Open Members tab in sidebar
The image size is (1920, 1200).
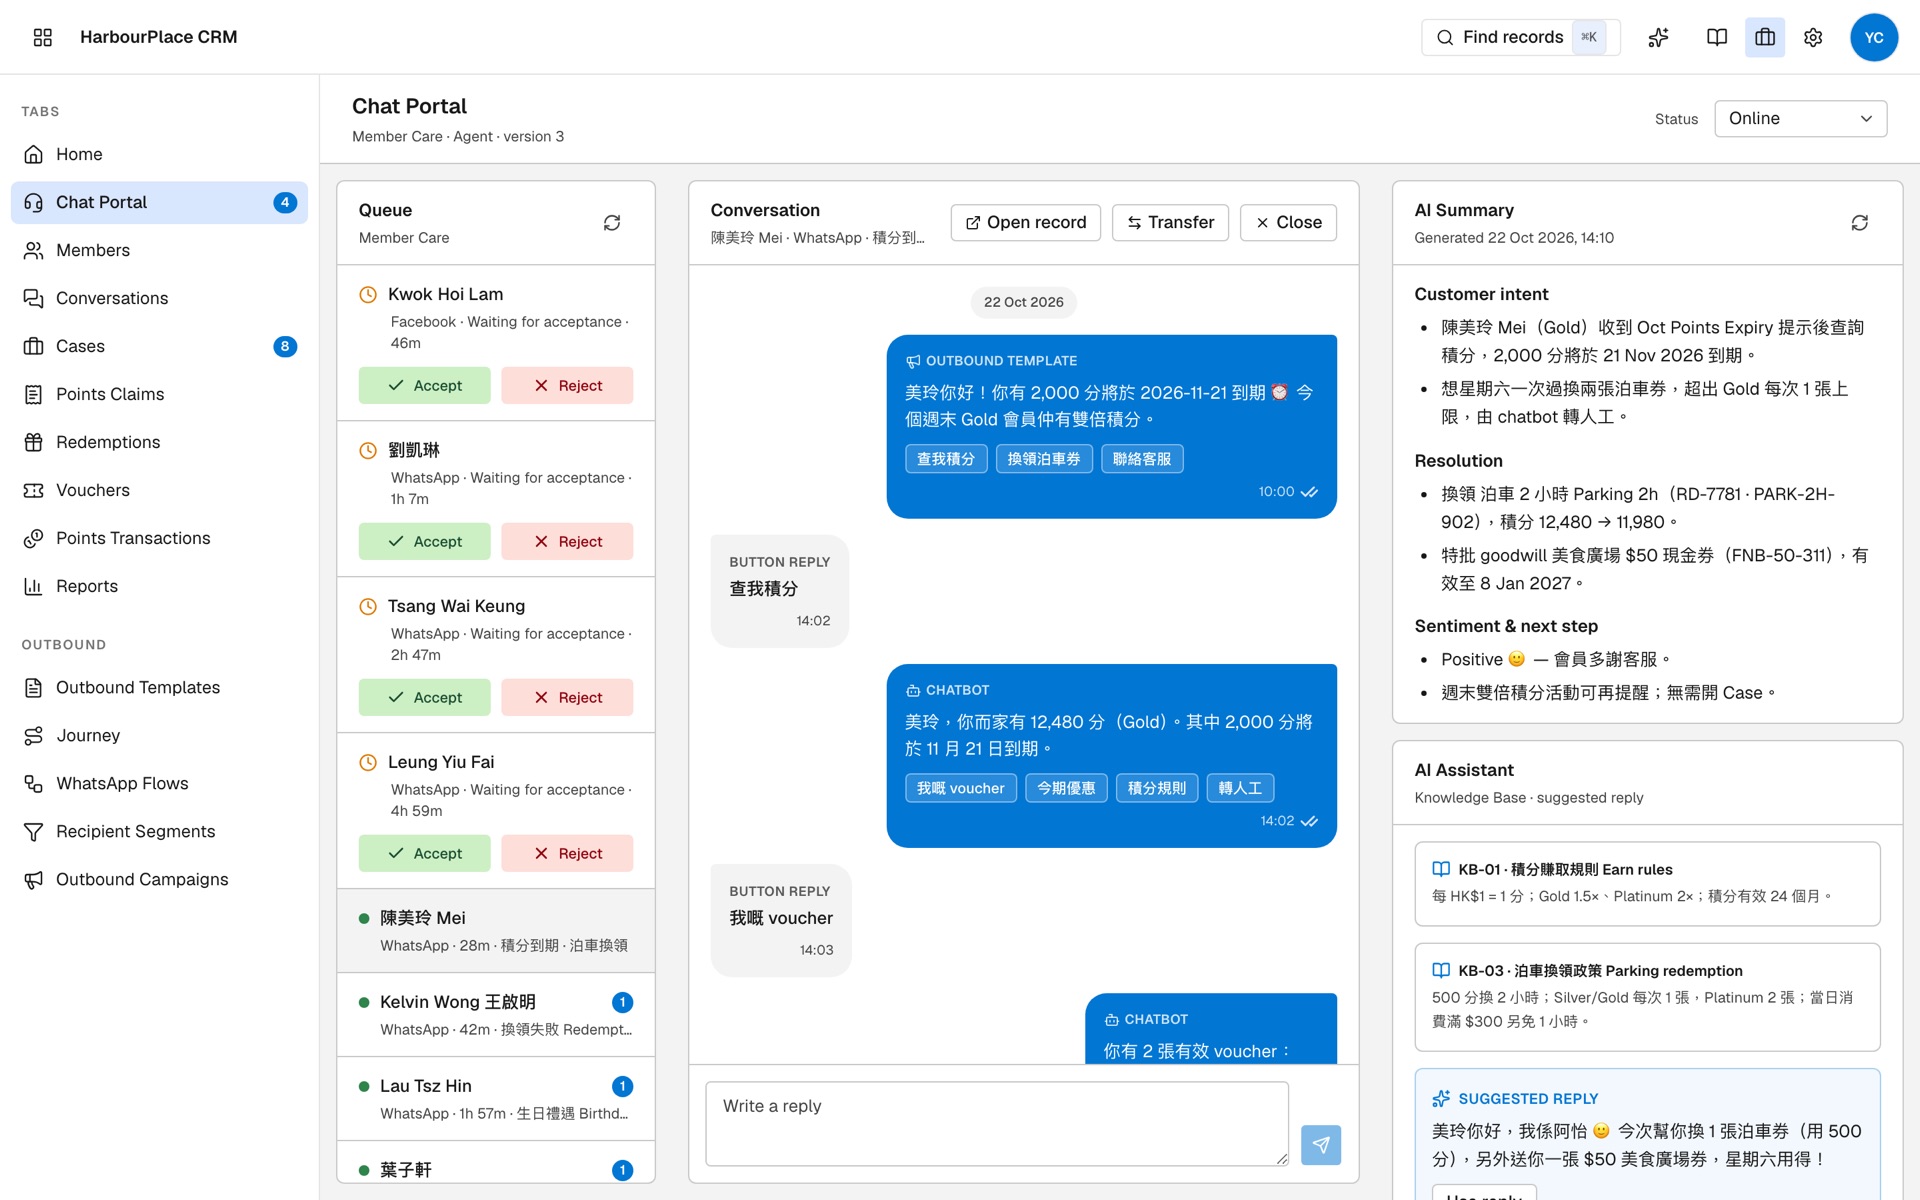[160, 250]
